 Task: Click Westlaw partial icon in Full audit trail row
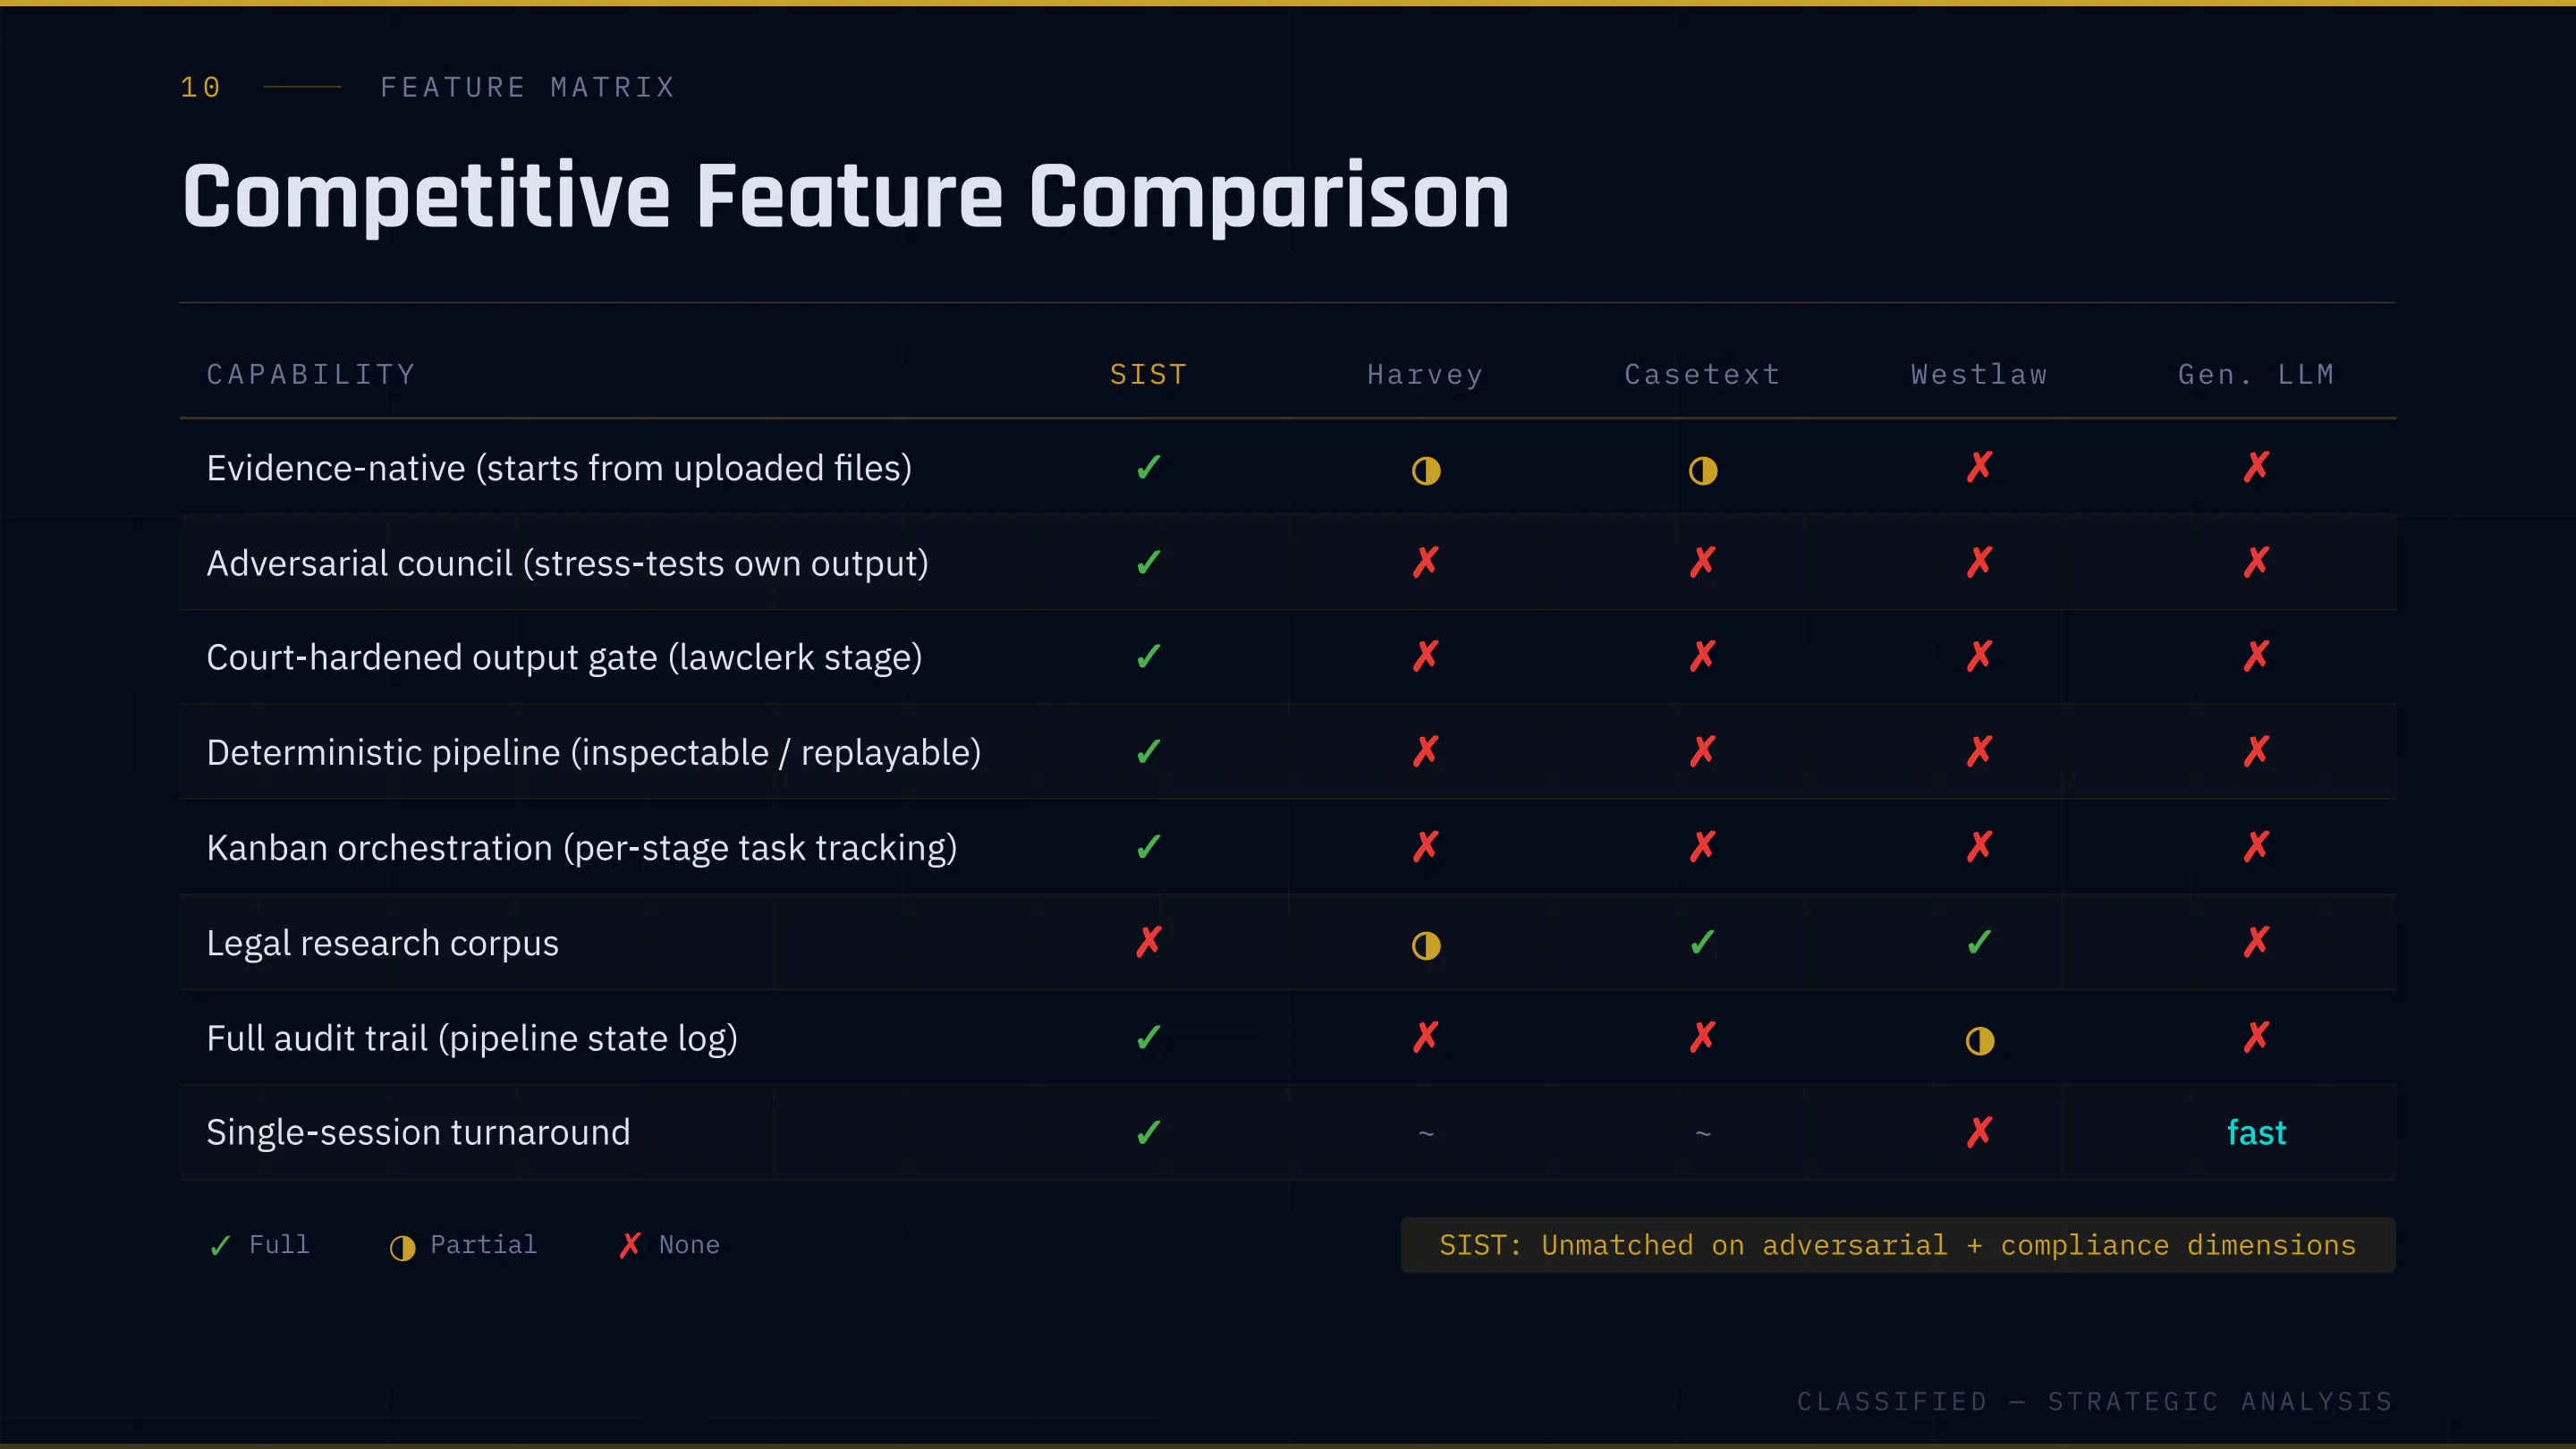pos(1979,1041)
